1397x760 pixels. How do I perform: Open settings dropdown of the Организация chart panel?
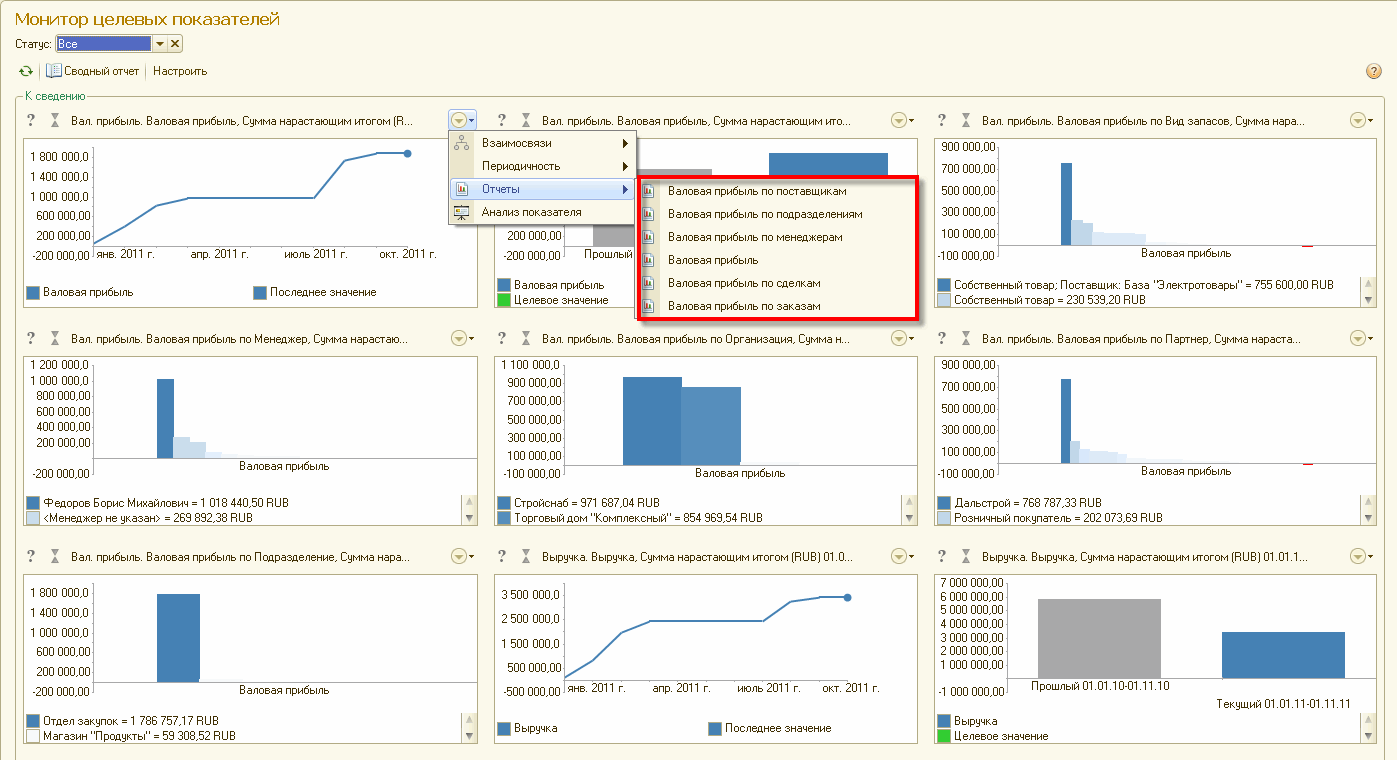[x=901, y=339]
